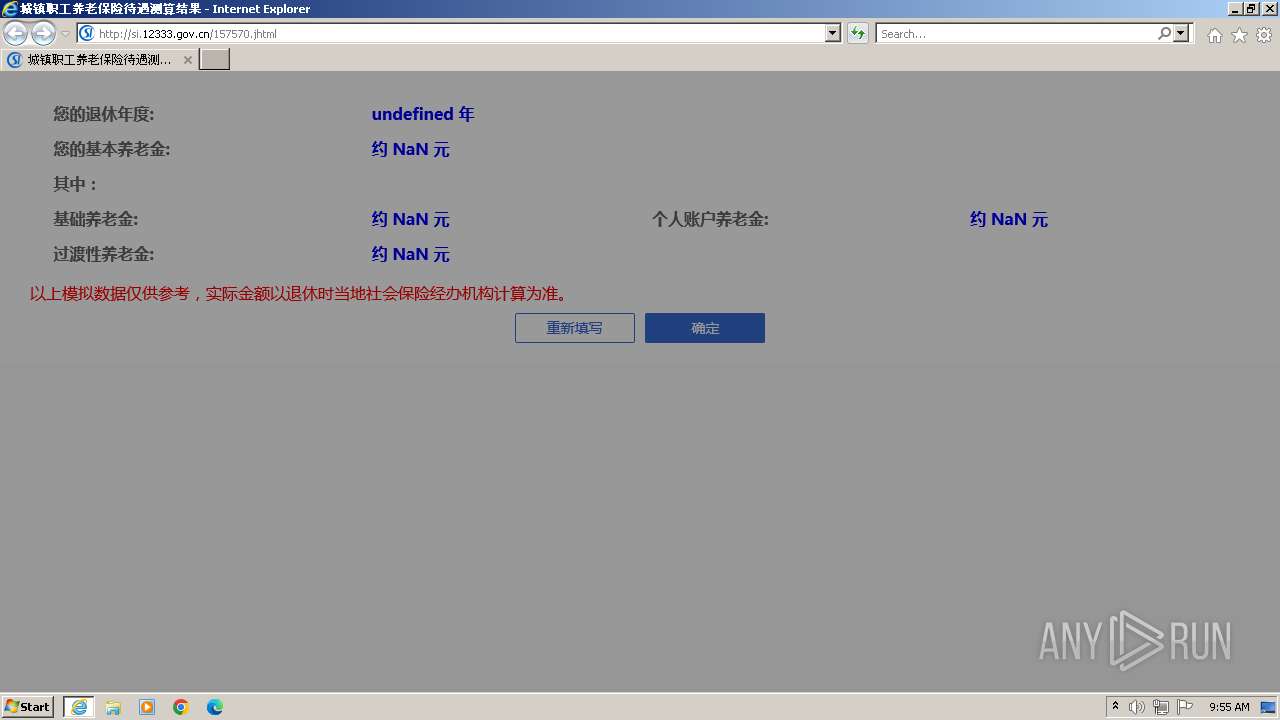Click the Home icon
This screenshot has height=720, width=1280.
click(1214, 35)
